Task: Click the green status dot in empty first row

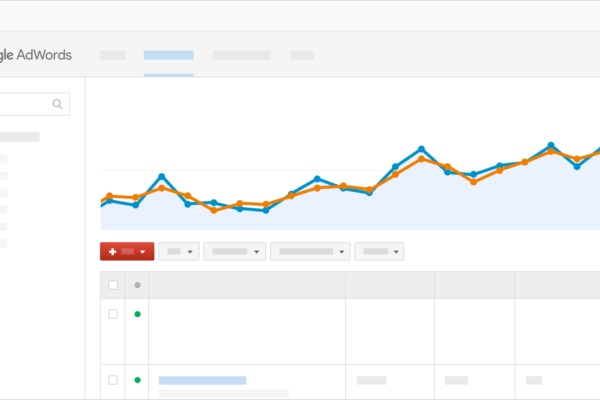Action: 138,314
